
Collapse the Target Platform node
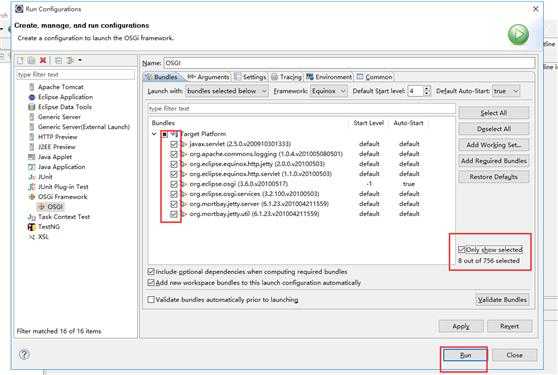point(154,134)
